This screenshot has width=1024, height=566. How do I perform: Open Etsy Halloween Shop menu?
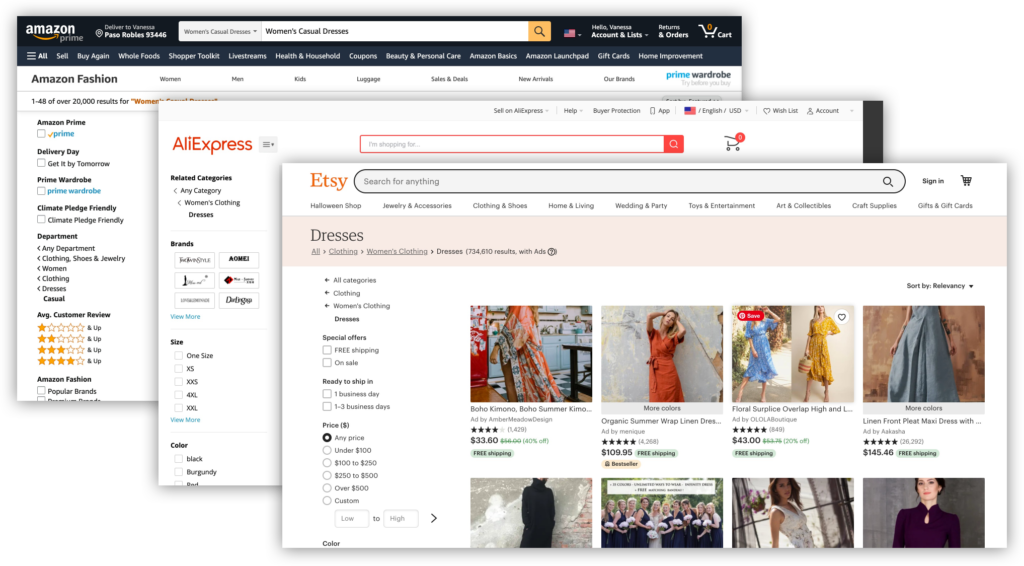click(x=336, y=206)
